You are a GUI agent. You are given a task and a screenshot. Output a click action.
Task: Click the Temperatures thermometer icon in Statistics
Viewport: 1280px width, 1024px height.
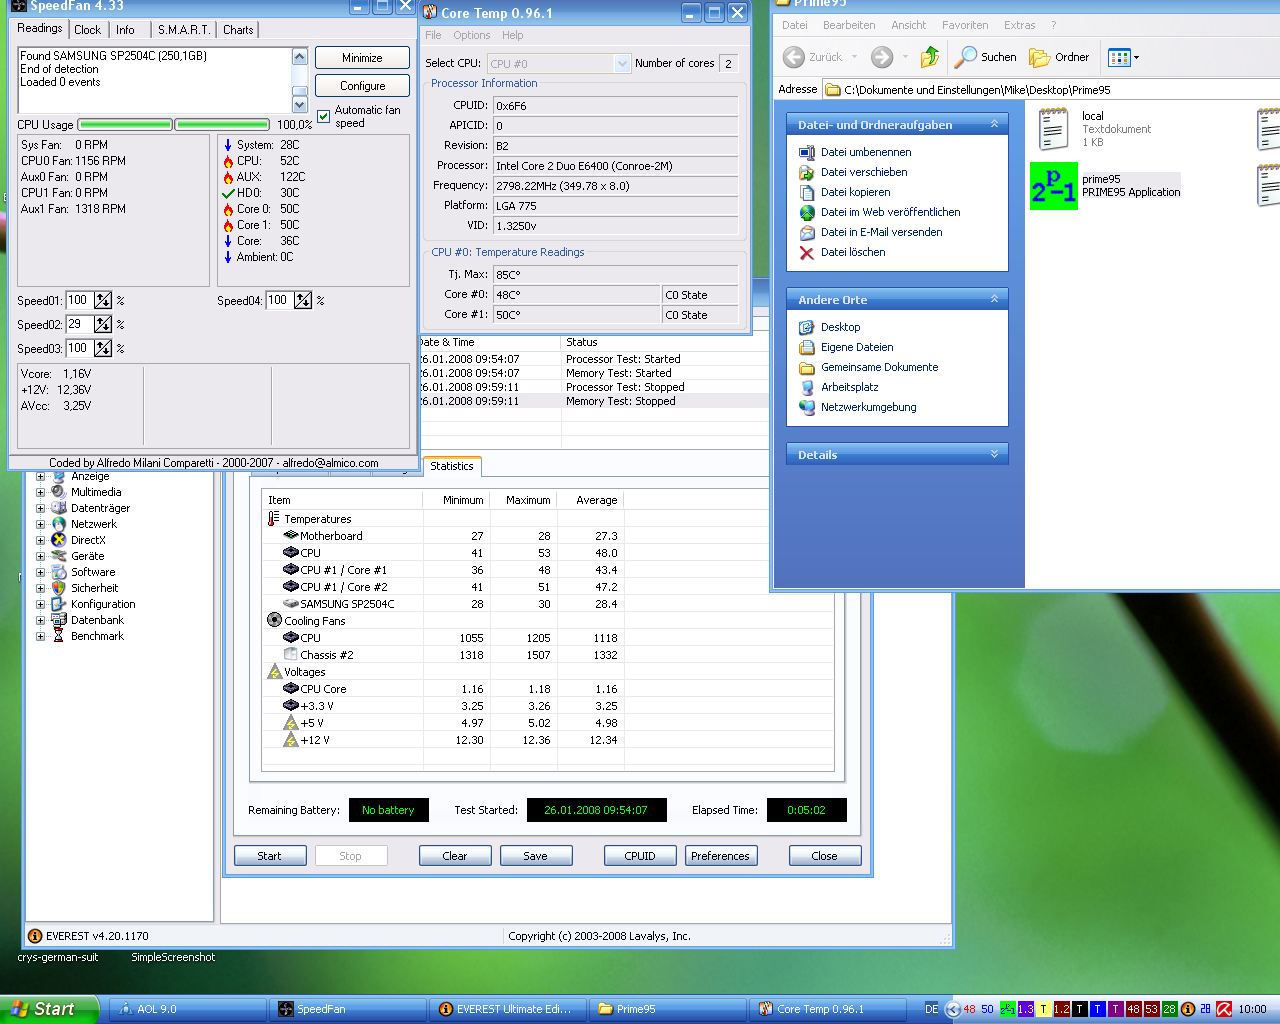[273, 519]
